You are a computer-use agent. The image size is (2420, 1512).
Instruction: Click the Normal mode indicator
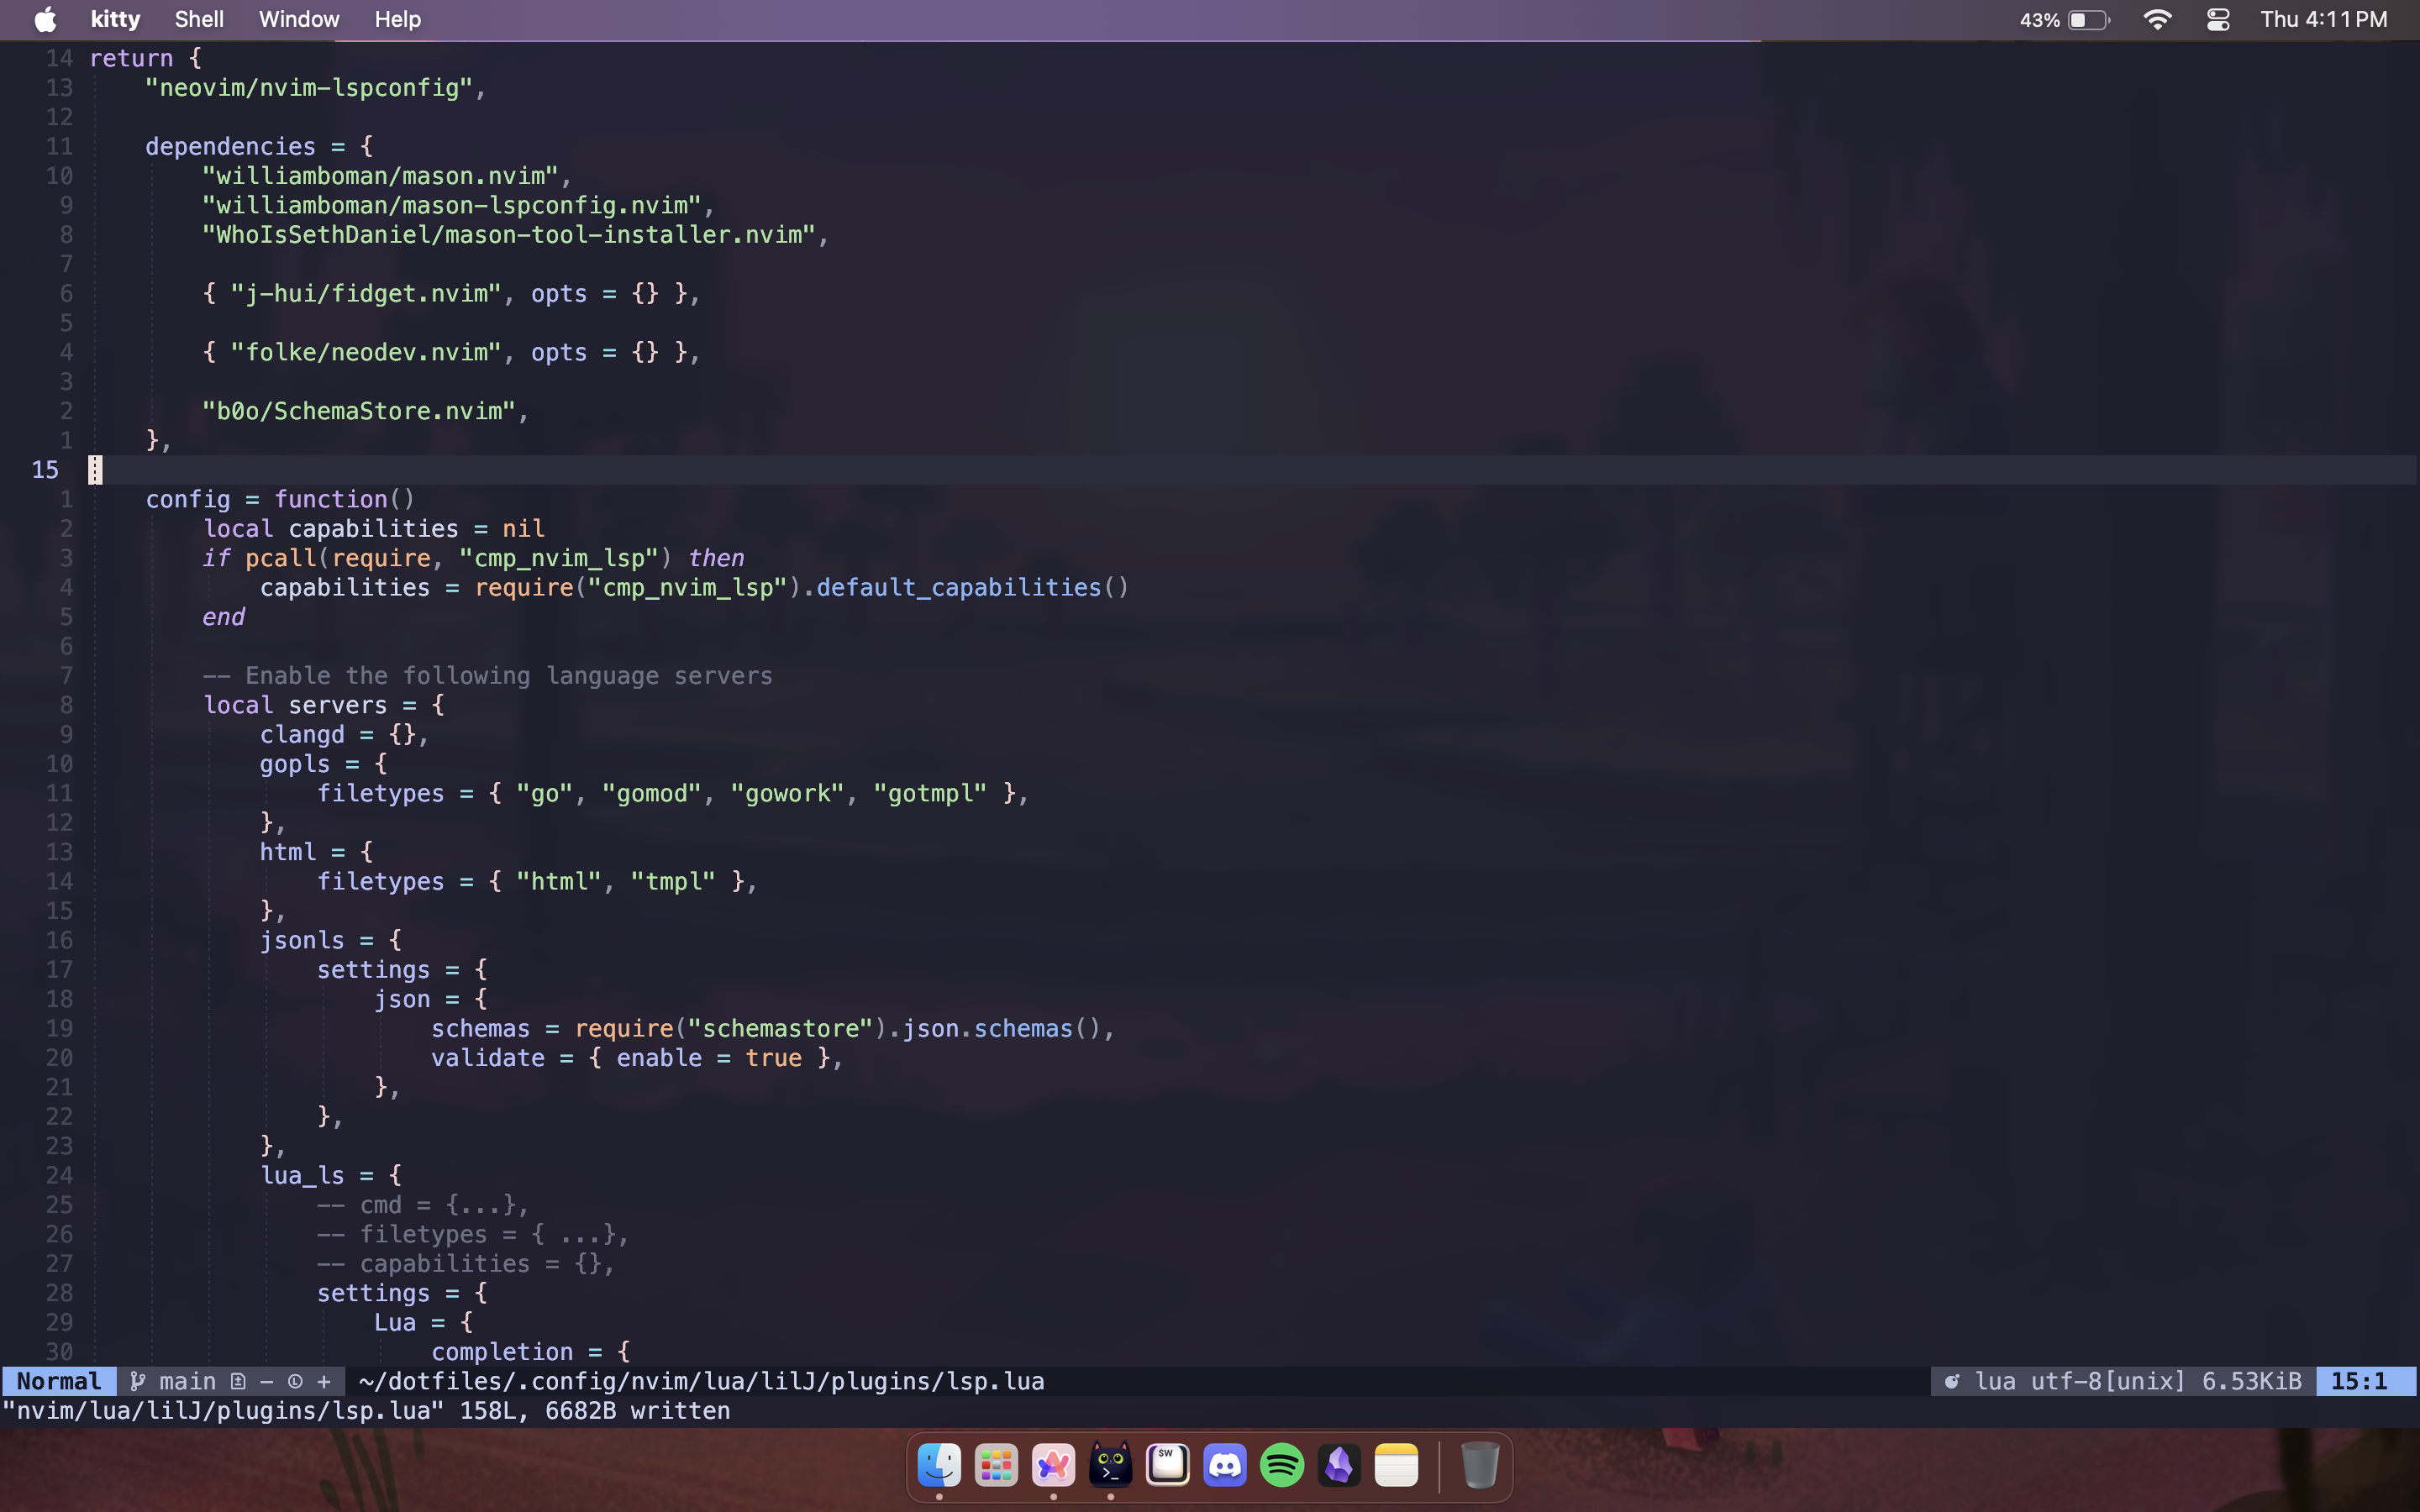[59, 1381]
